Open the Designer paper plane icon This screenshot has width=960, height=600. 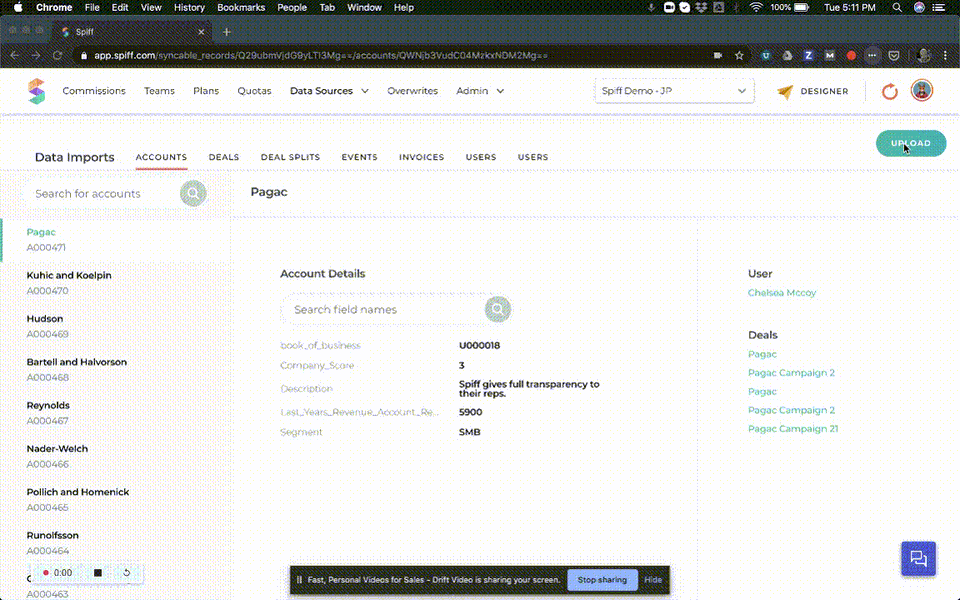click(x=785, y=91)
